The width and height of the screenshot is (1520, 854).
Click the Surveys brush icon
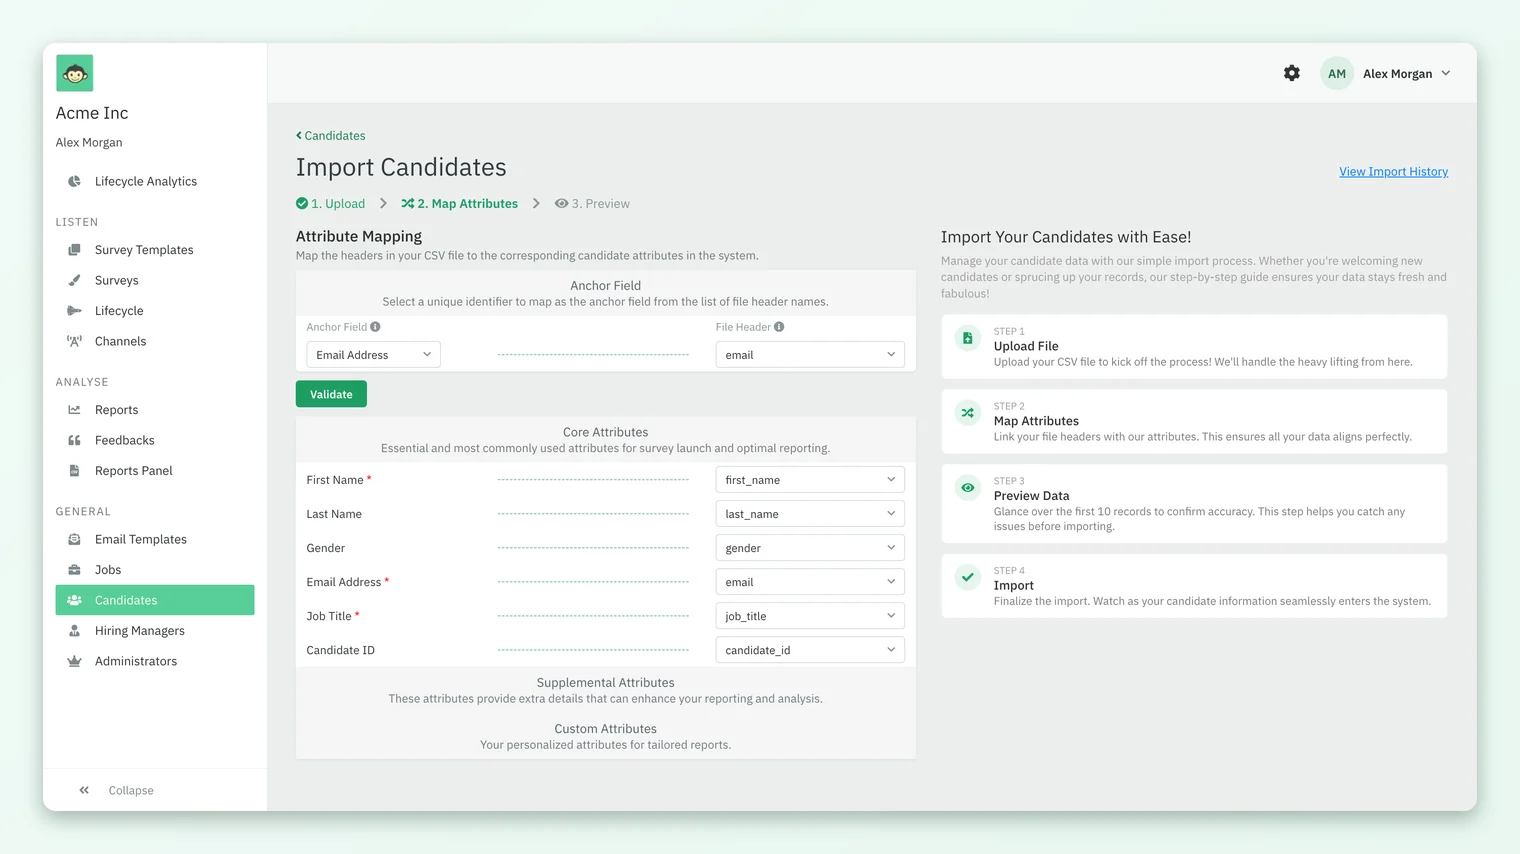tap(74, 280)
